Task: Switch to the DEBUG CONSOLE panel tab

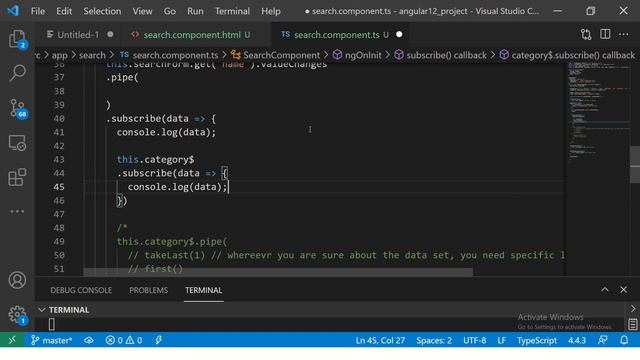Action: click(81, 290)
